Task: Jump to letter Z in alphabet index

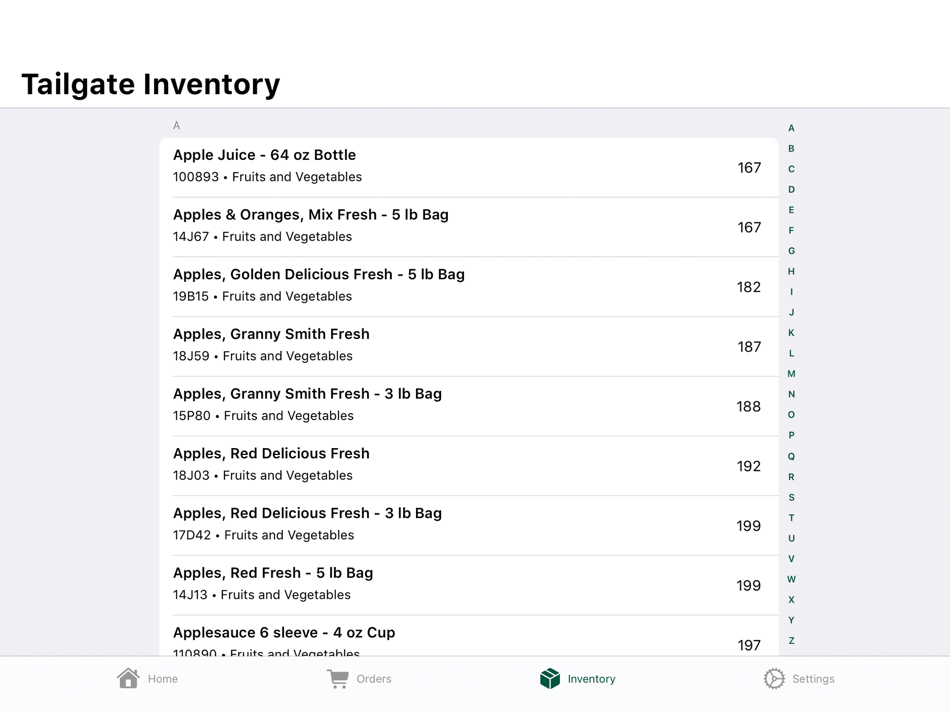Action: click(x=791, y=640)
